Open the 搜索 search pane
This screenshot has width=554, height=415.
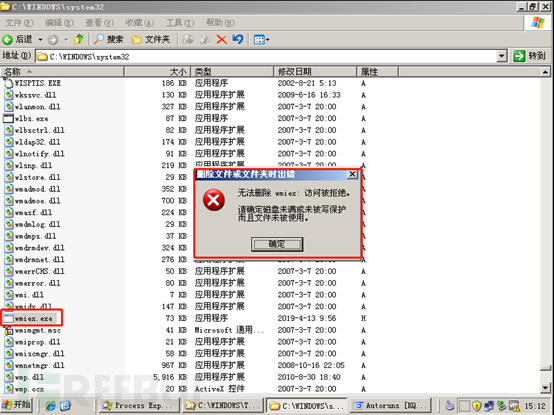tap(108, 40)
